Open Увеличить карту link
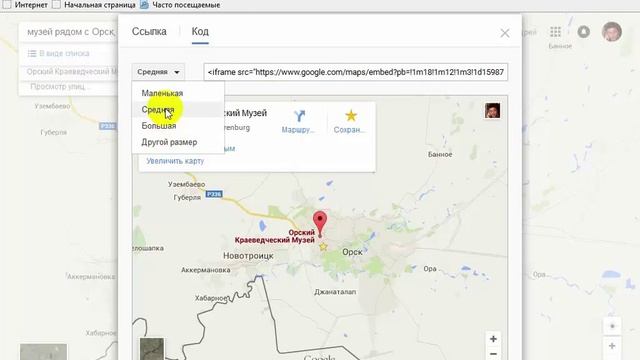The image size is (640, 360). tap(175, 161)
